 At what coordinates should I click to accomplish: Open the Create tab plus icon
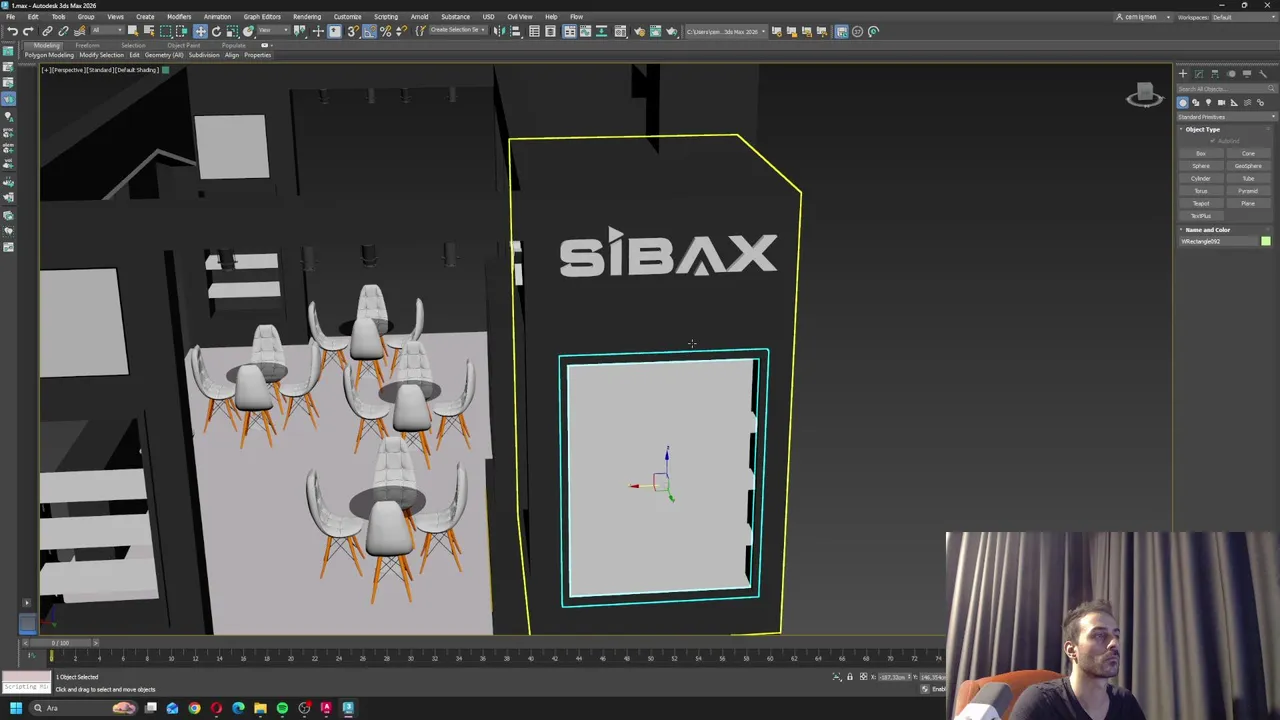(x=1183, y=74)
